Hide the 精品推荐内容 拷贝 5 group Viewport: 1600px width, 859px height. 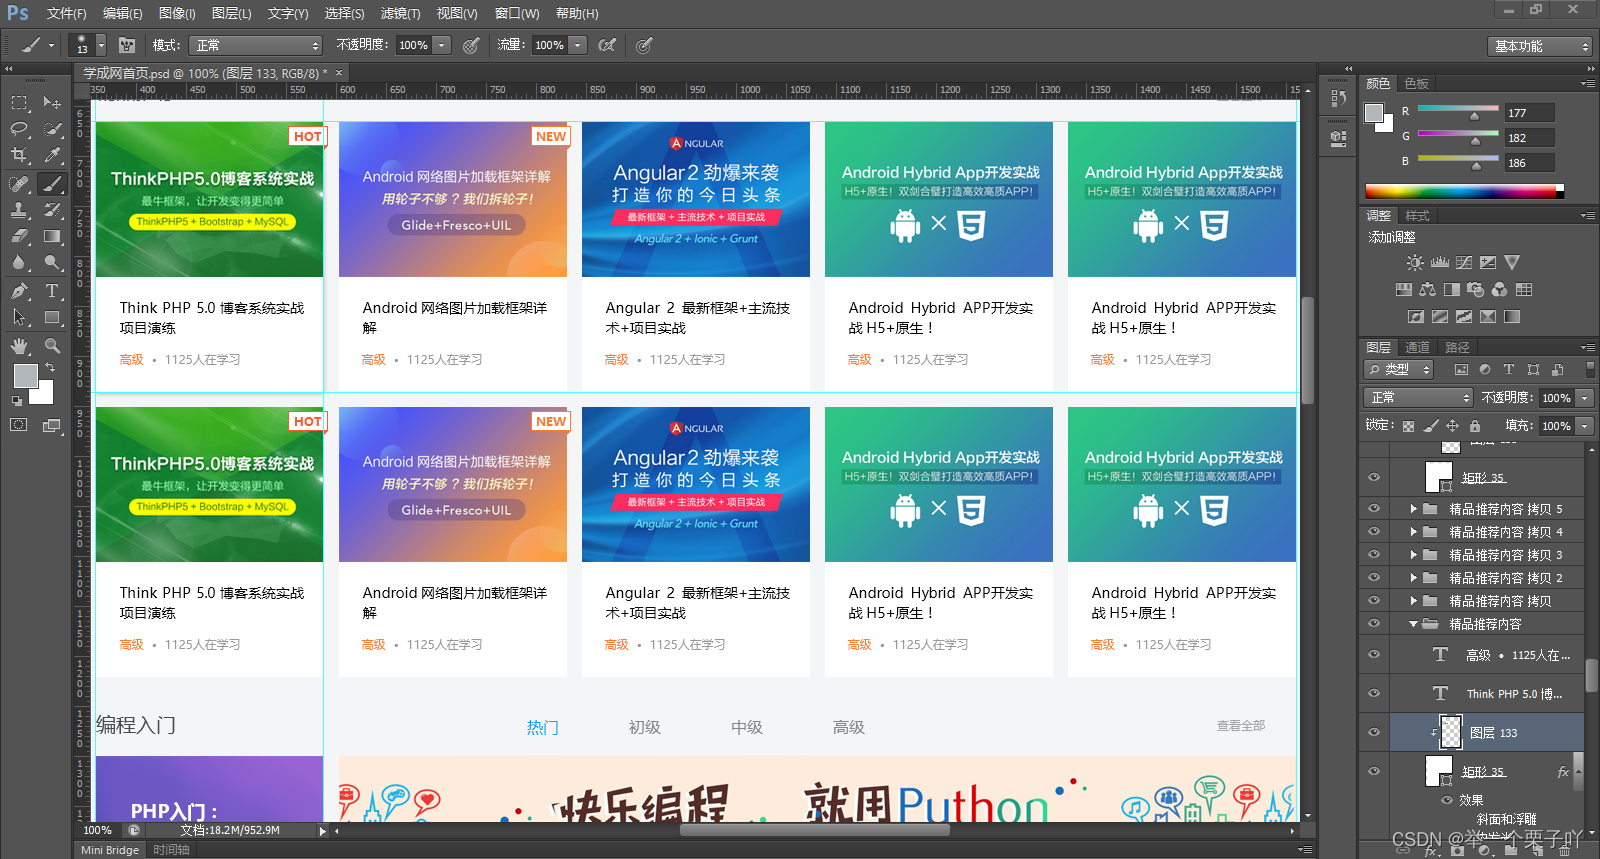pyautogui.click(x=1374, y=508)
